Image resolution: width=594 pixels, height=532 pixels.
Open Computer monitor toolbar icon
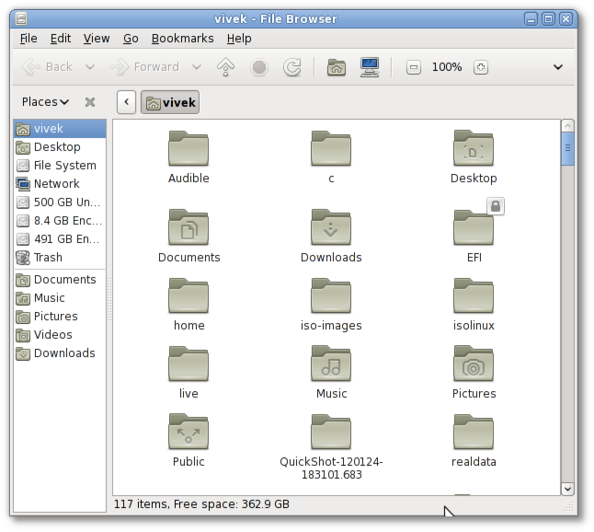370,67
